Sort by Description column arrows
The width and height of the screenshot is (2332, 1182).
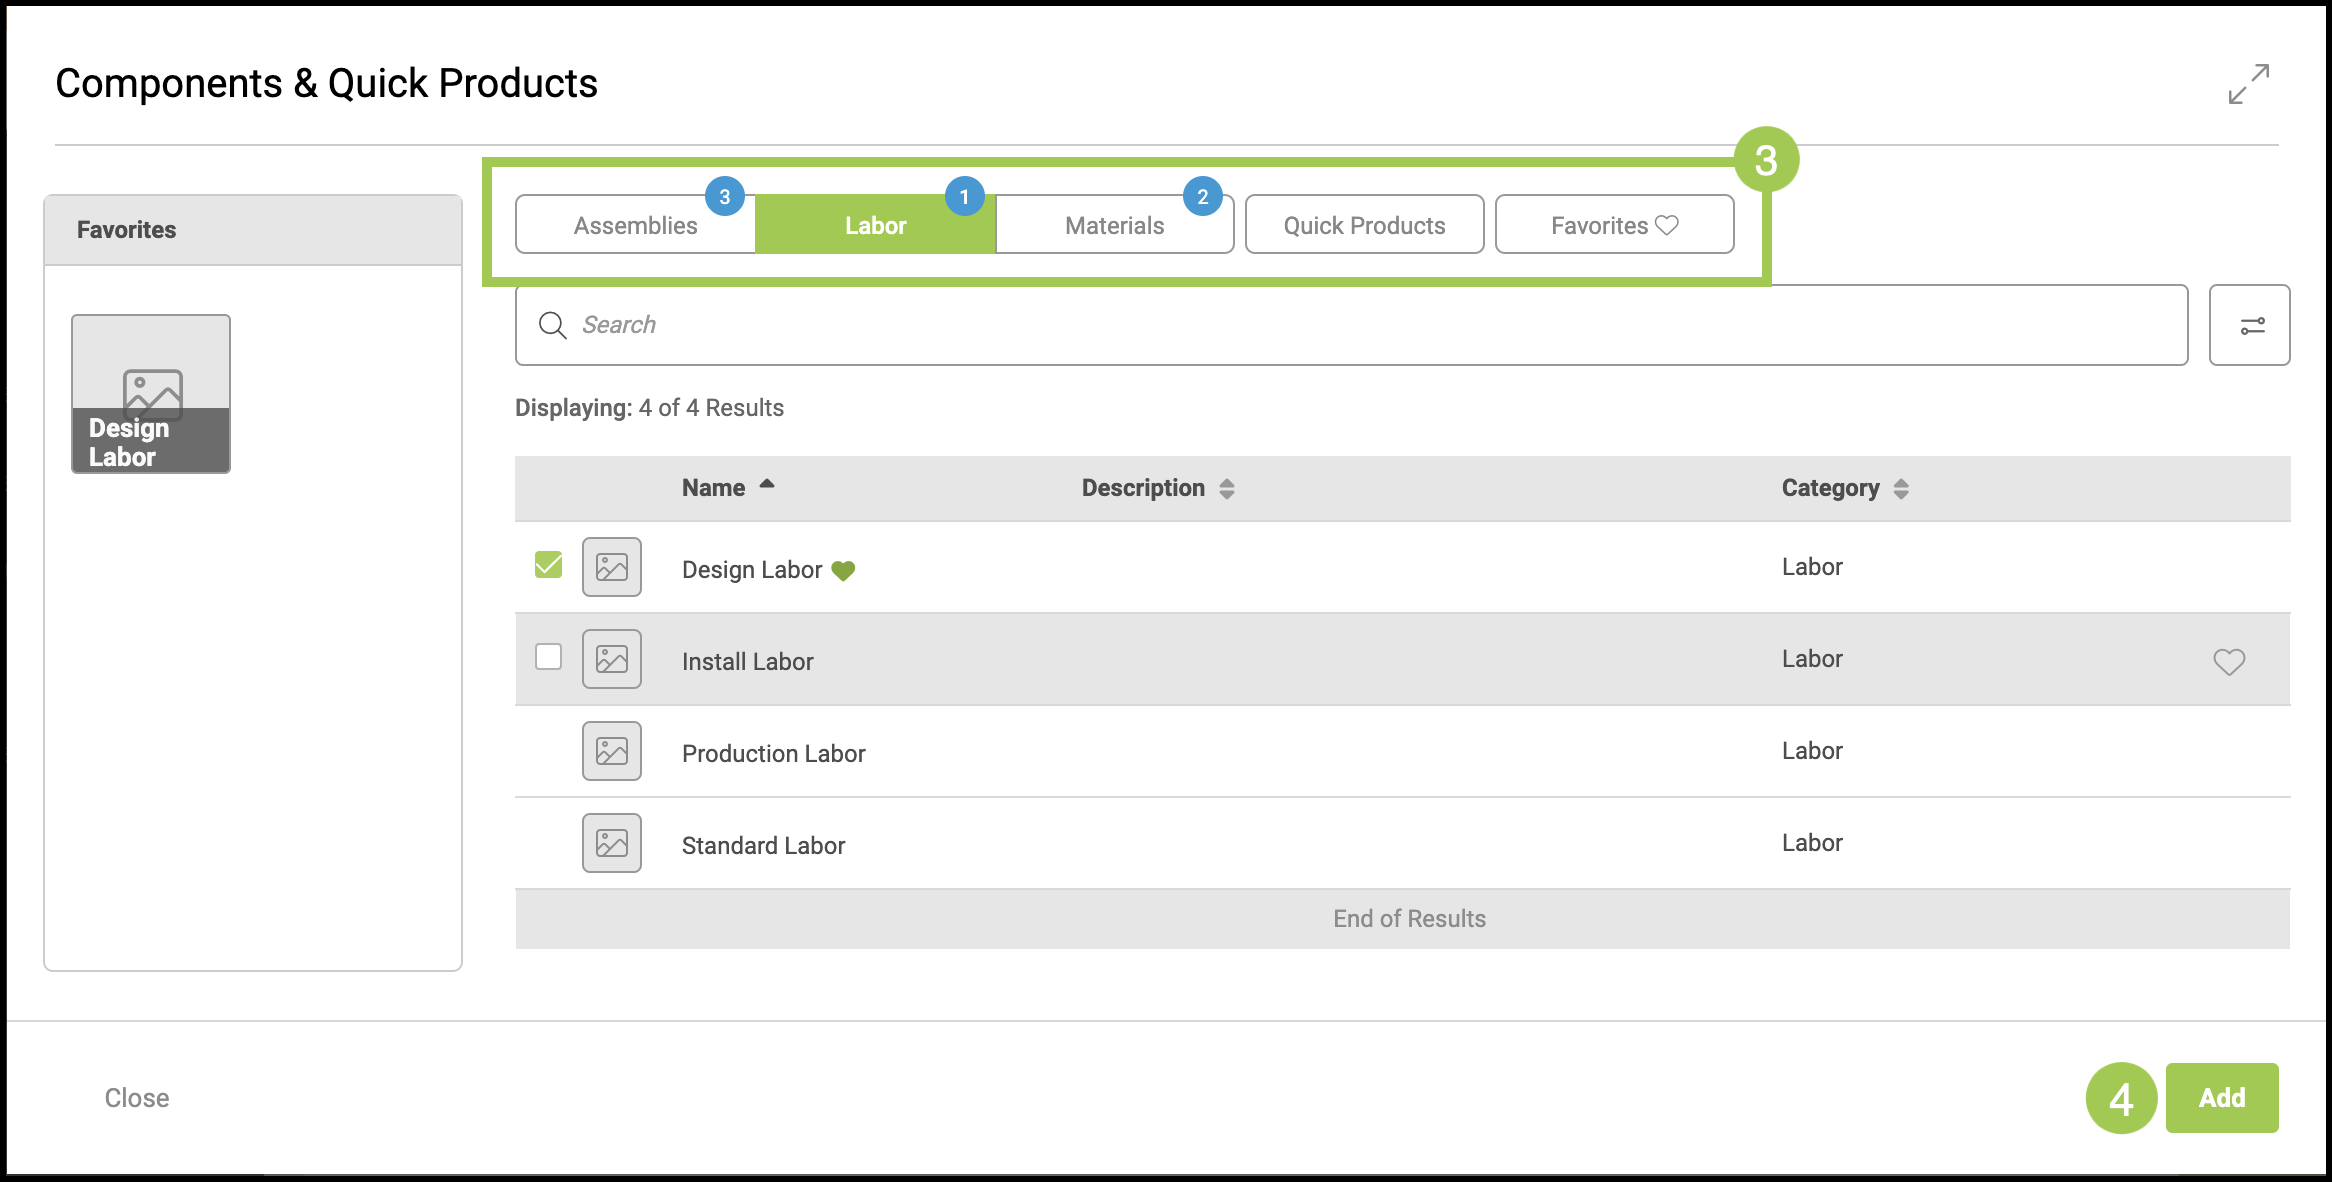tap(1227, 488)
